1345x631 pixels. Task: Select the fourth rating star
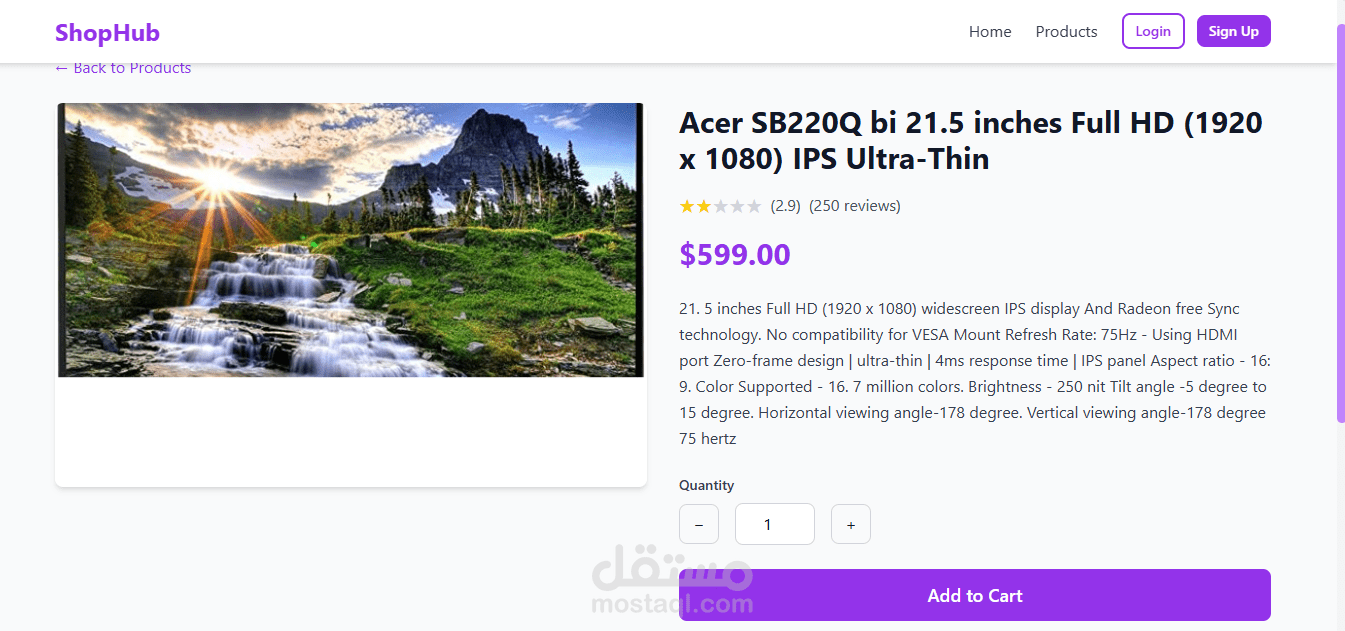[x=737, y=207]
